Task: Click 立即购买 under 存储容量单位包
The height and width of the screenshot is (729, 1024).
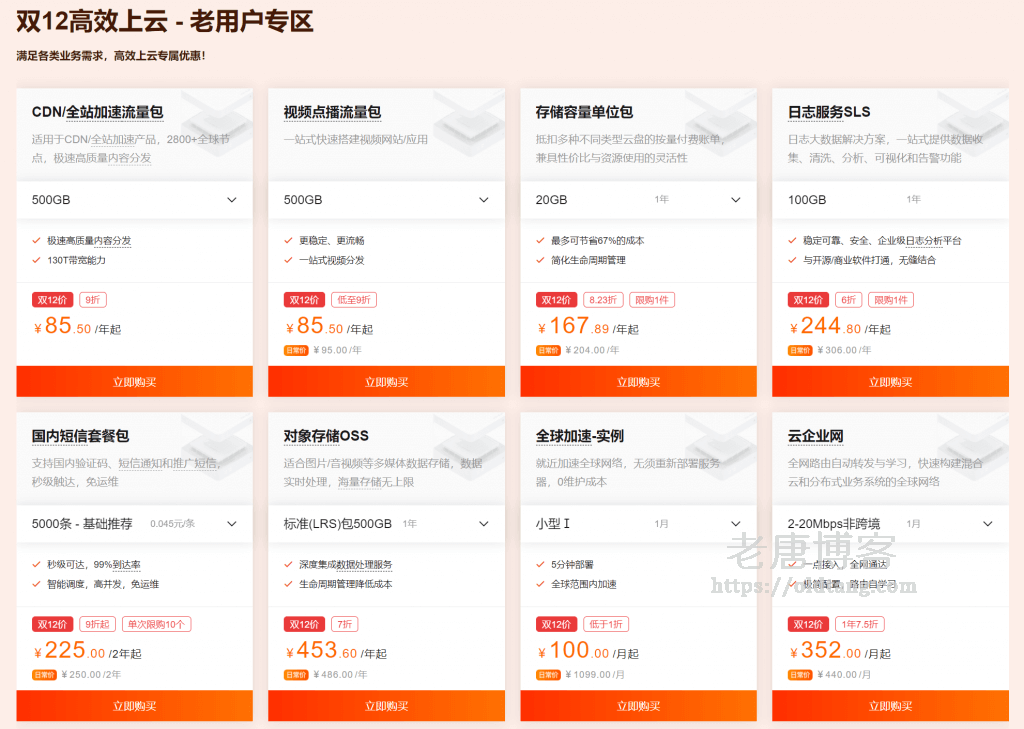Action: pyautogui.click(x=638, y=382)
